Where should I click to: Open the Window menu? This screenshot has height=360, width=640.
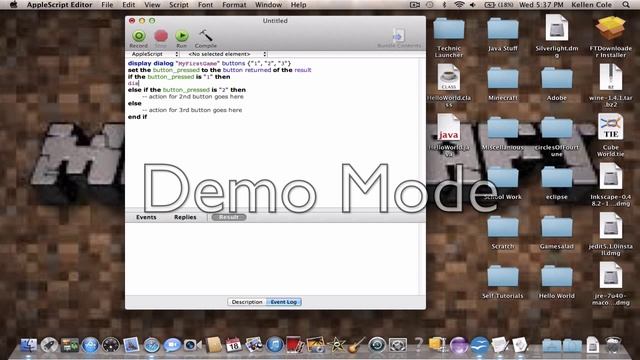tap(268, 5)
